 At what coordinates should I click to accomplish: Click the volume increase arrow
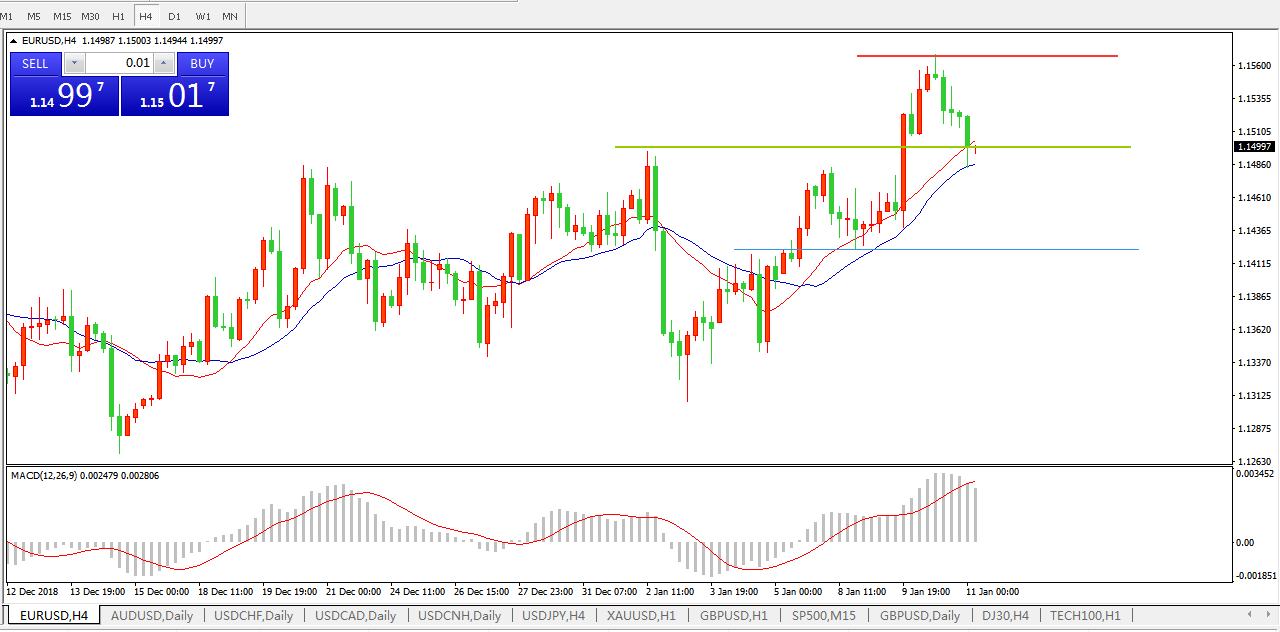[163, 64]
